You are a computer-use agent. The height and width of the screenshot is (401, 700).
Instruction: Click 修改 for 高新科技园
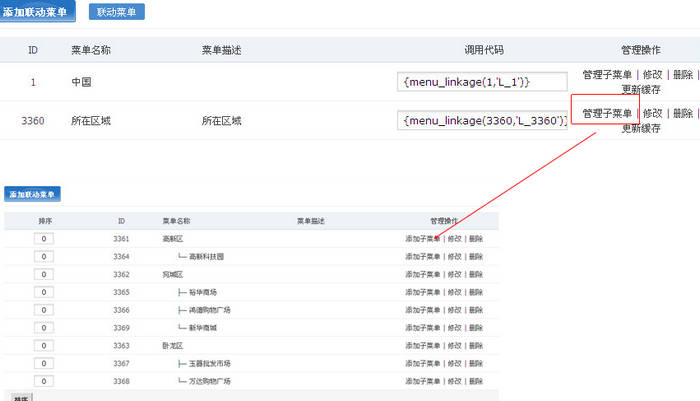pyautogui.click(x=454, y=256)
